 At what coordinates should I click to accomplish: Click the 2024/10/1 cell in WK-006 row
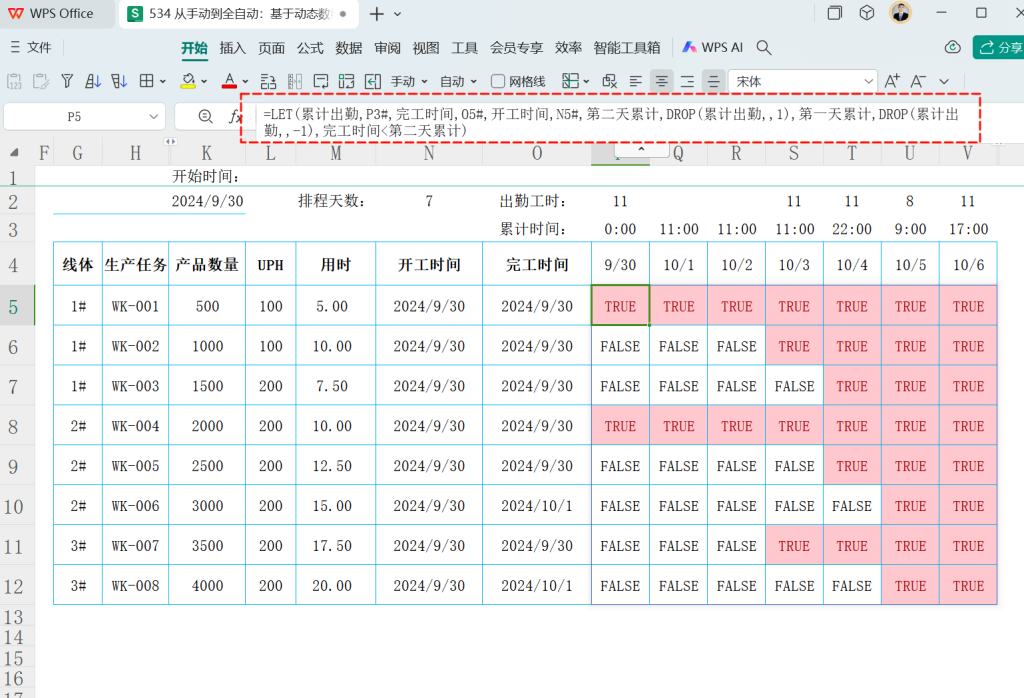pyautogui.click(x=537, y=506)
